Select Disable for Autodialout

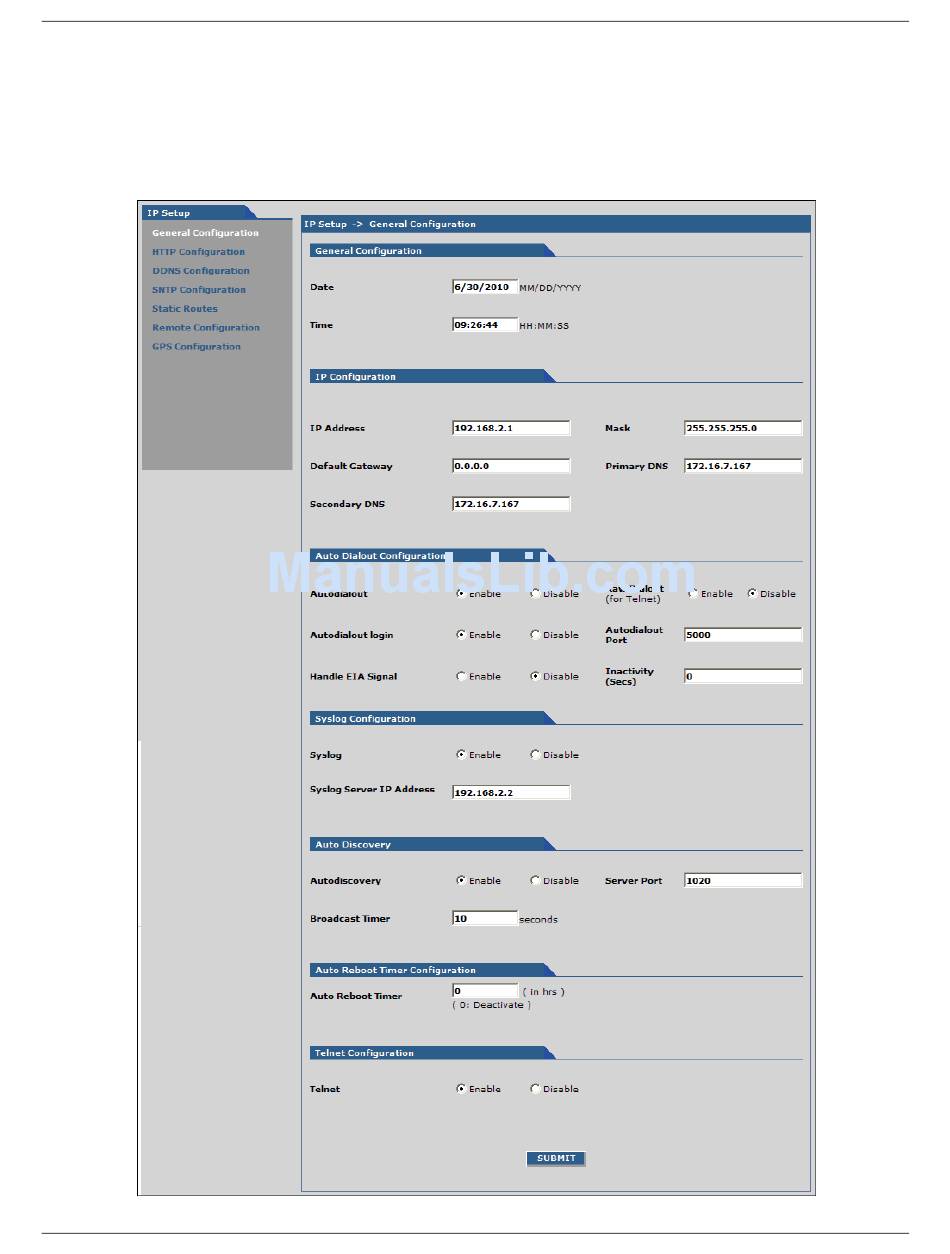(x=535, y=594)
